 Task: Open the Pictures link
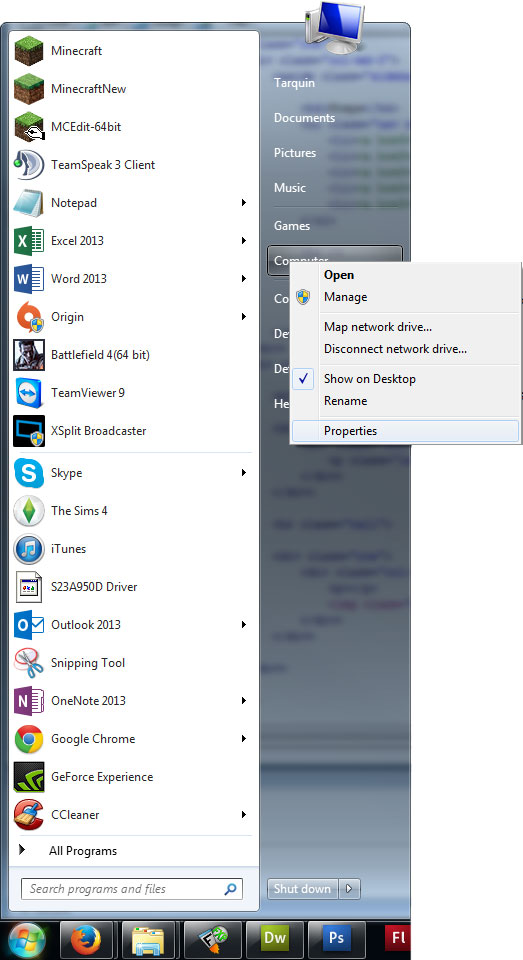pos(295,152)
